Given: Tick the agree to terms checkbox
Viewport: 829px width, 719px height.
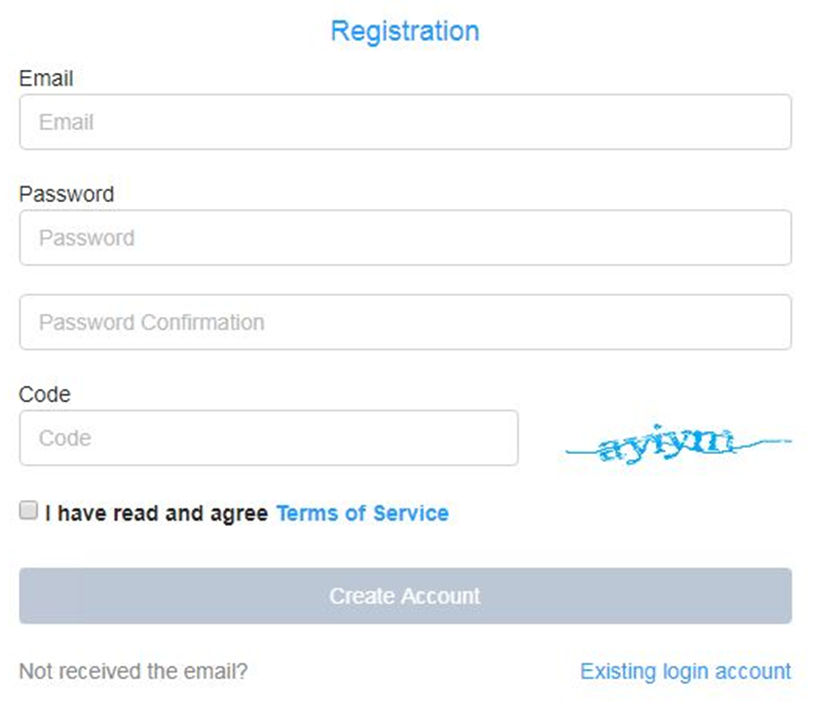Looking at the screenshot, I should (x=29, y=511).
